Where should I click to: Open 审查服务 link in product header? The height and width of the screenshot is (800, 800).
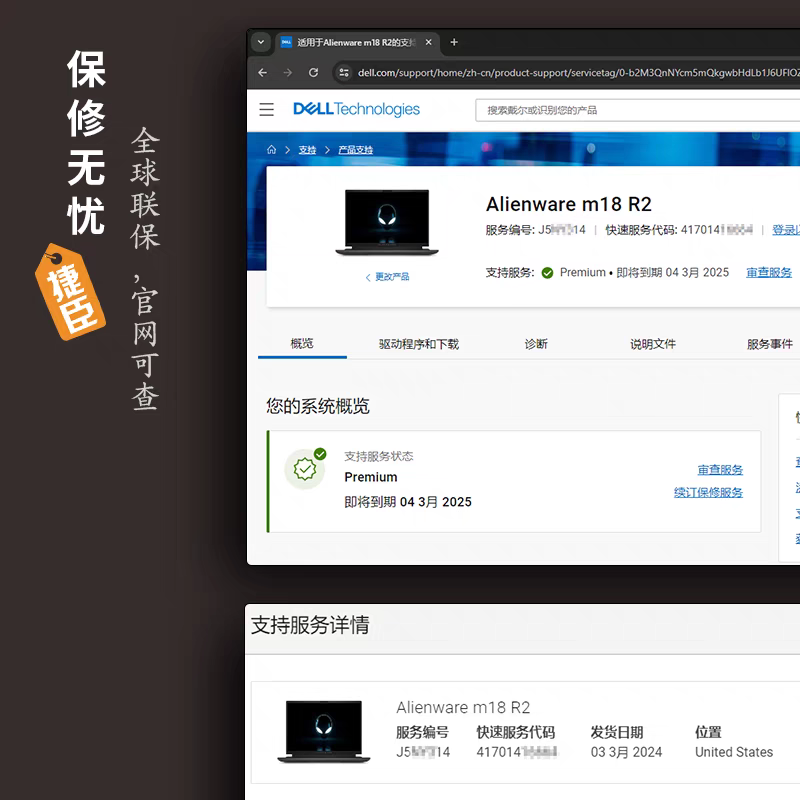point(769,272)
